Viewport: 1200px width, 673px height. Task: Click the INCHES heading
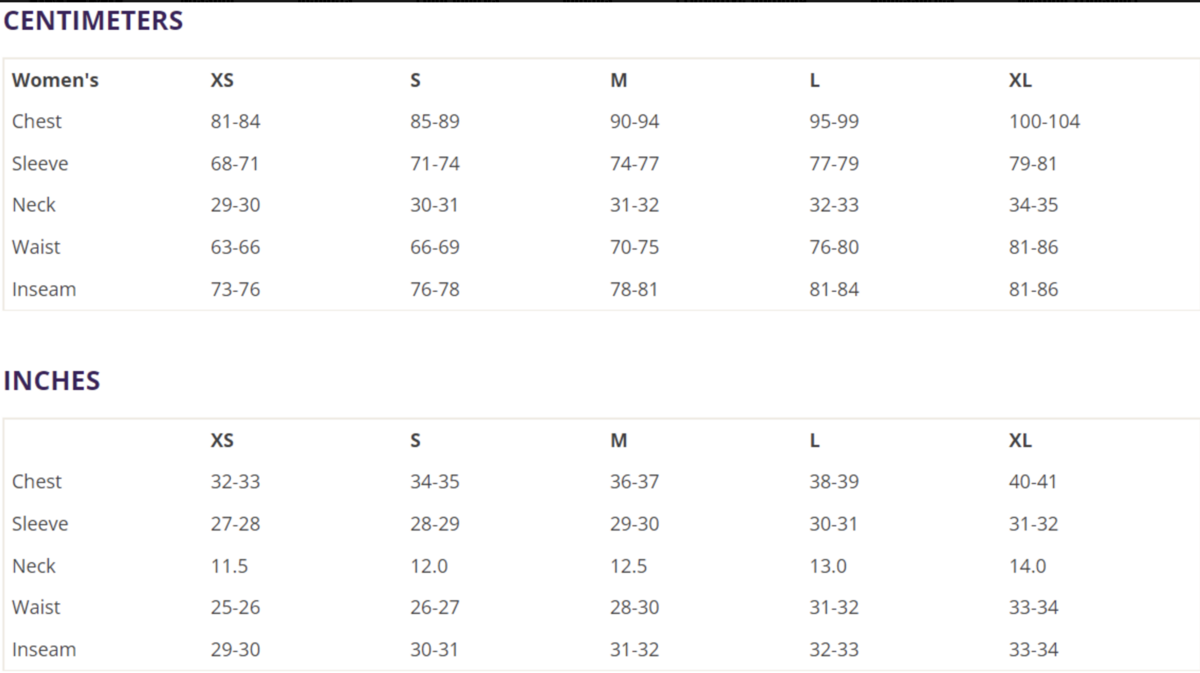52,381
